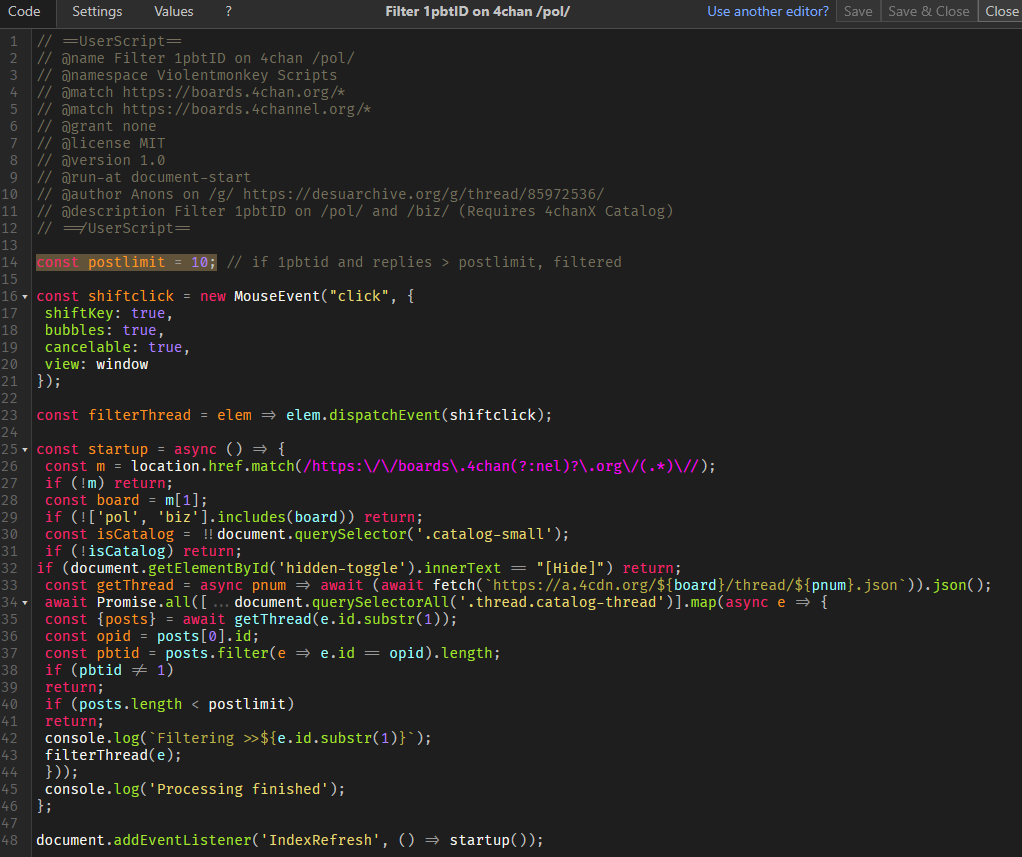Viewport: 1022px width, 857px height.
Task: Click the 'Use another editor?' link
Action: coord(768,12)
